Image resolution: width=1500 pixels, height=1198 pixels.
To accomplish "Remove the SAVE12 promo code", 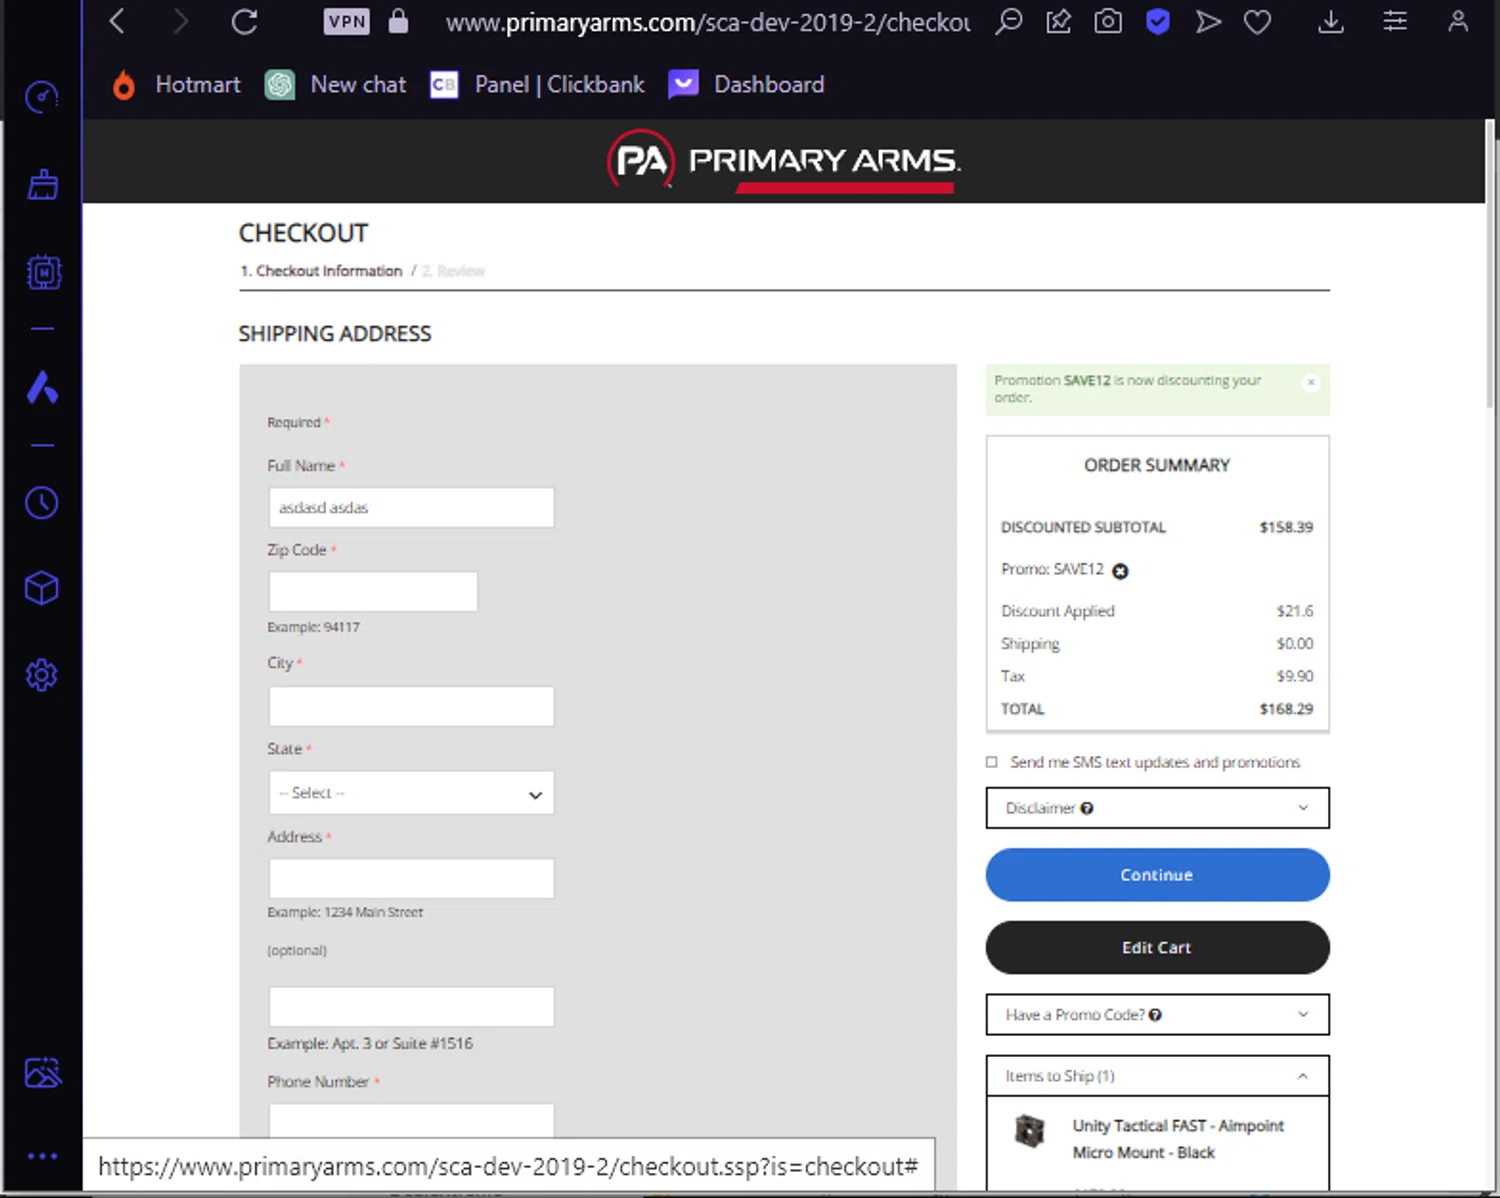I will (1120, 571).
